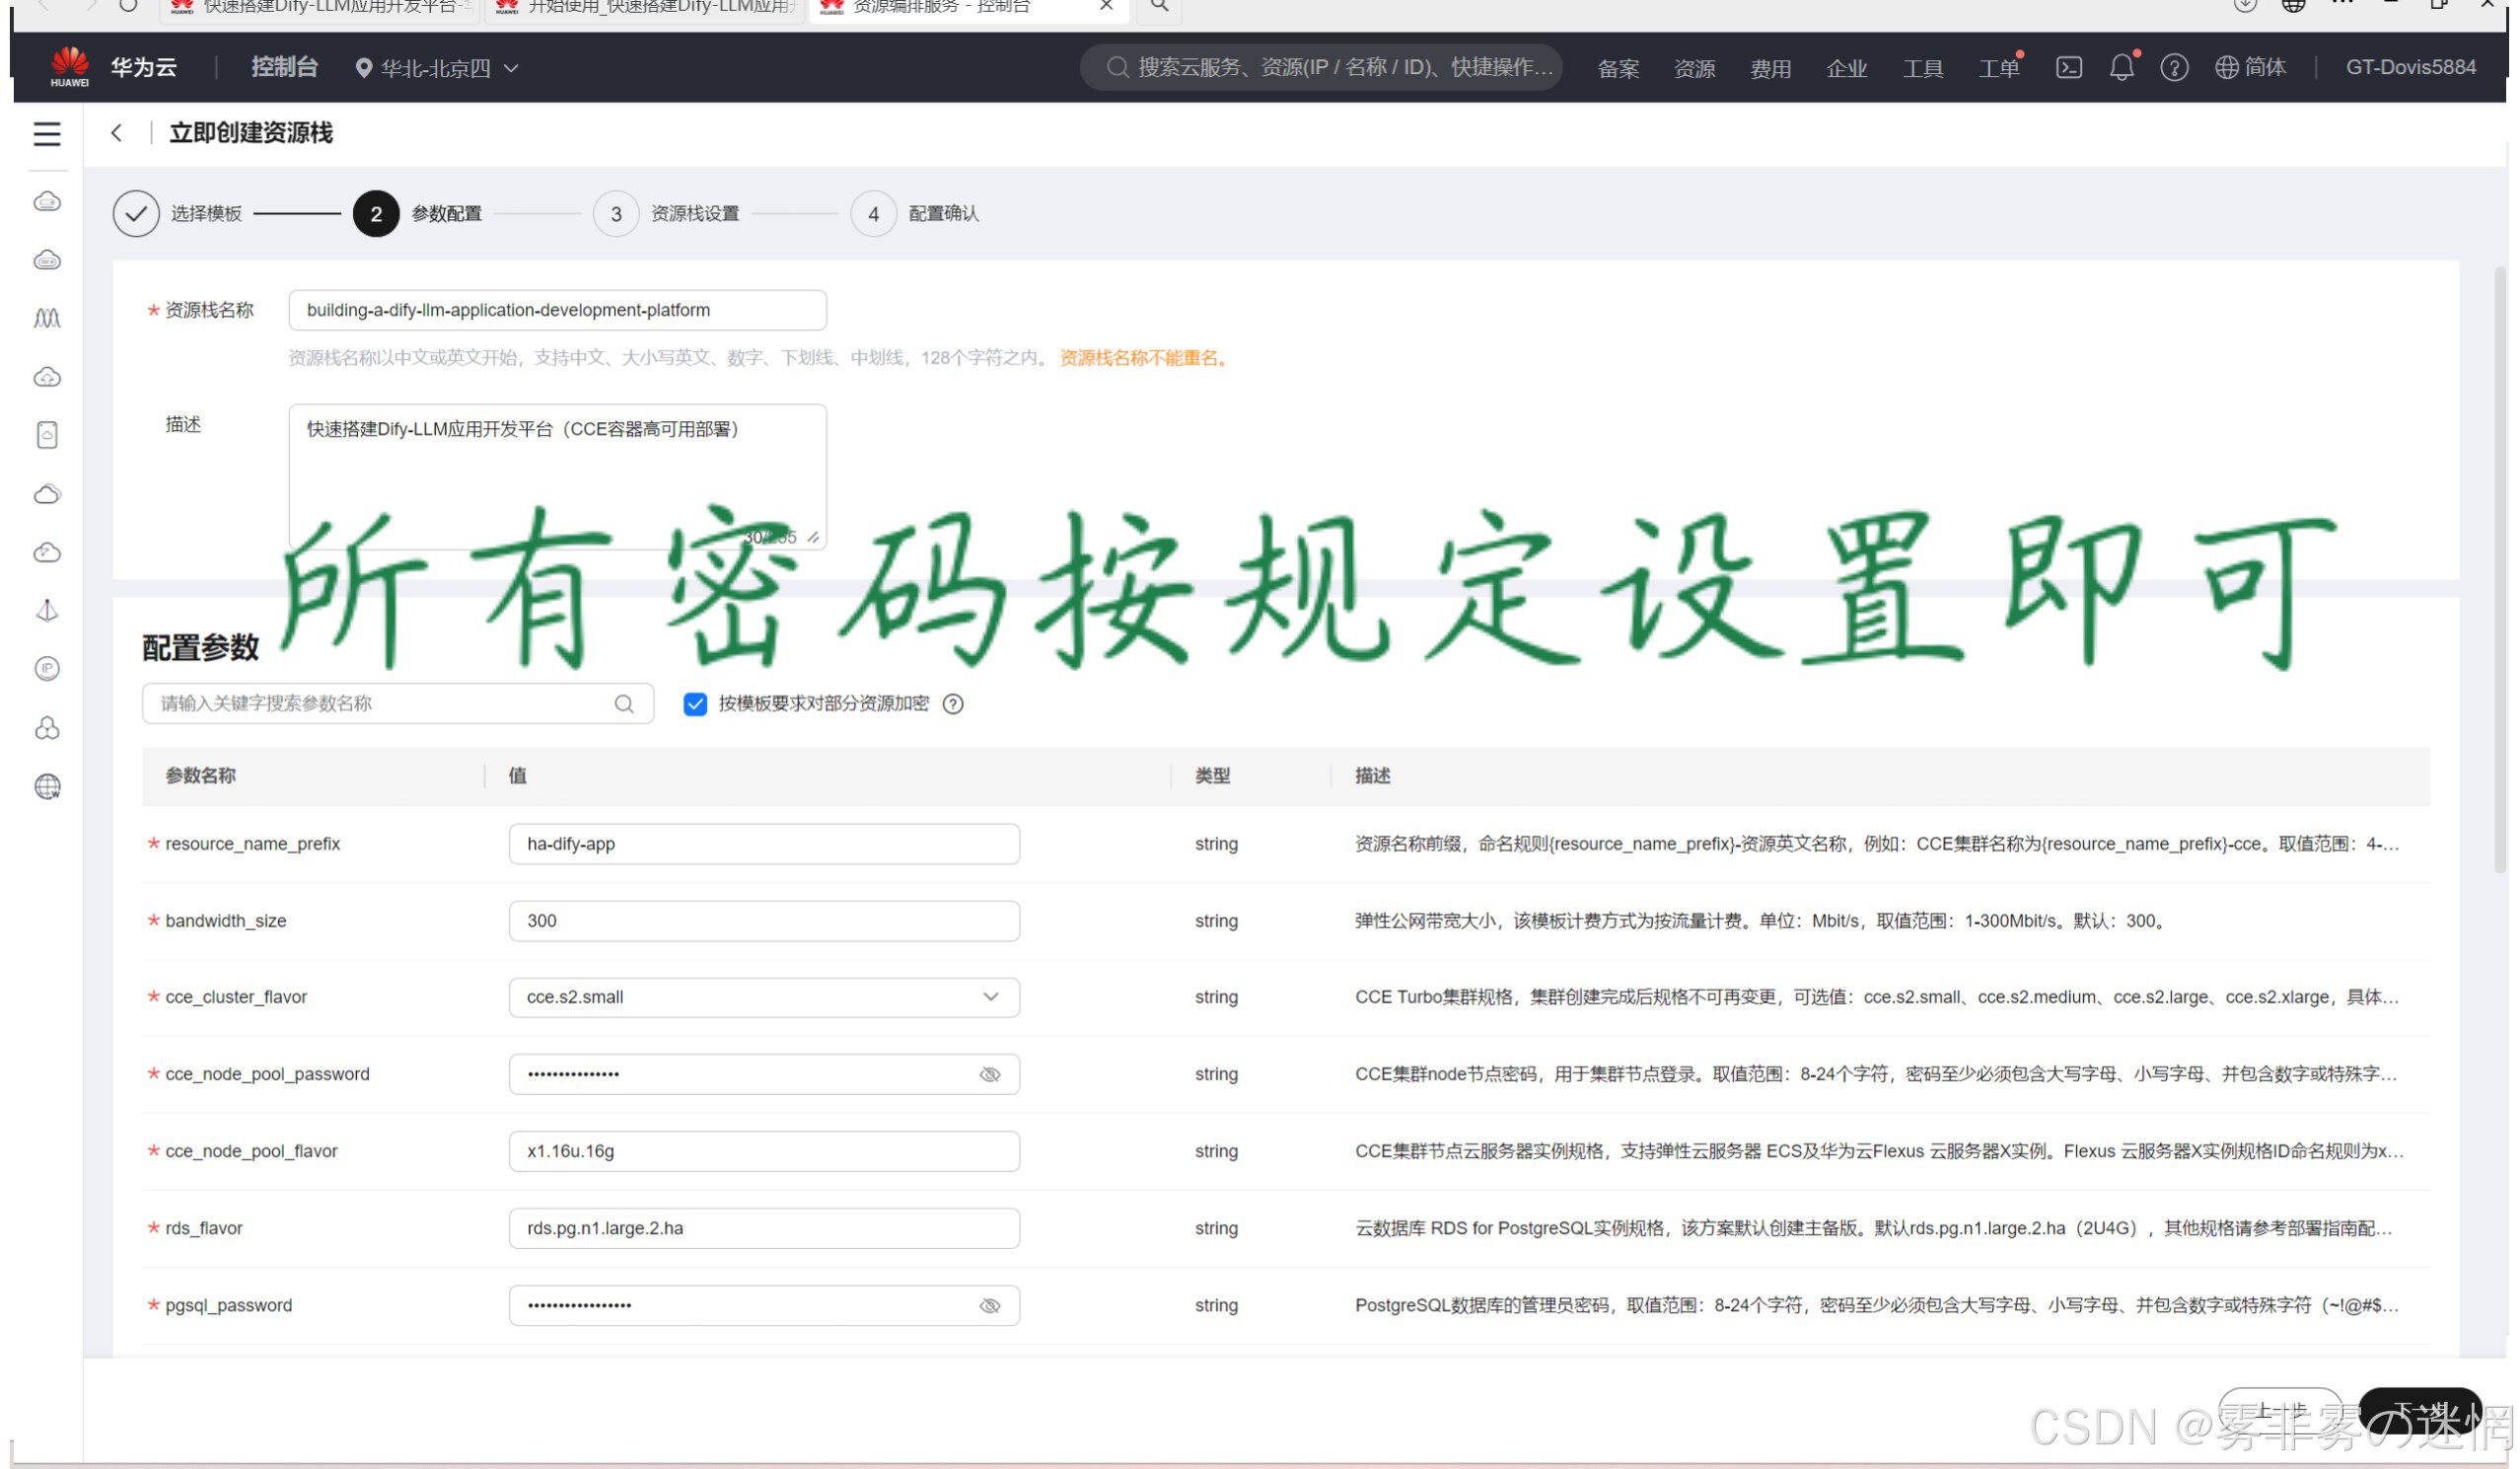Click the 下一步 next button
The width and height of the screenshot is (2520, 1469).
[2420, 1410]
